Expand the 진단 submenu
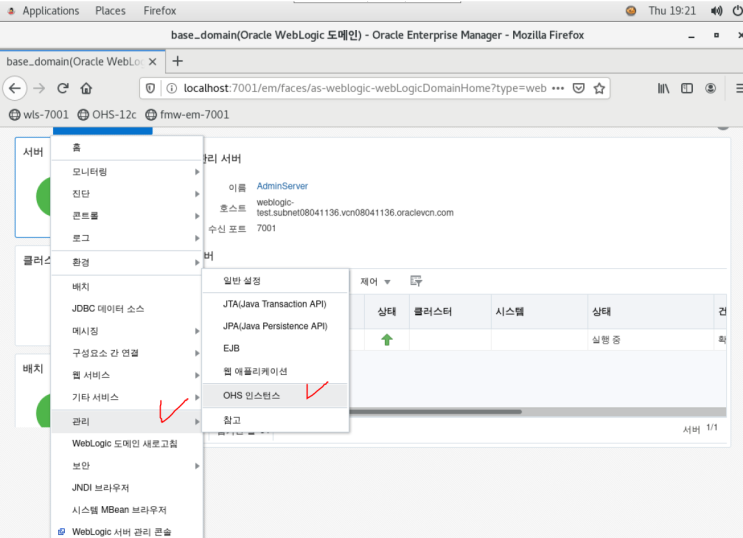 click(x=127, y=193)
